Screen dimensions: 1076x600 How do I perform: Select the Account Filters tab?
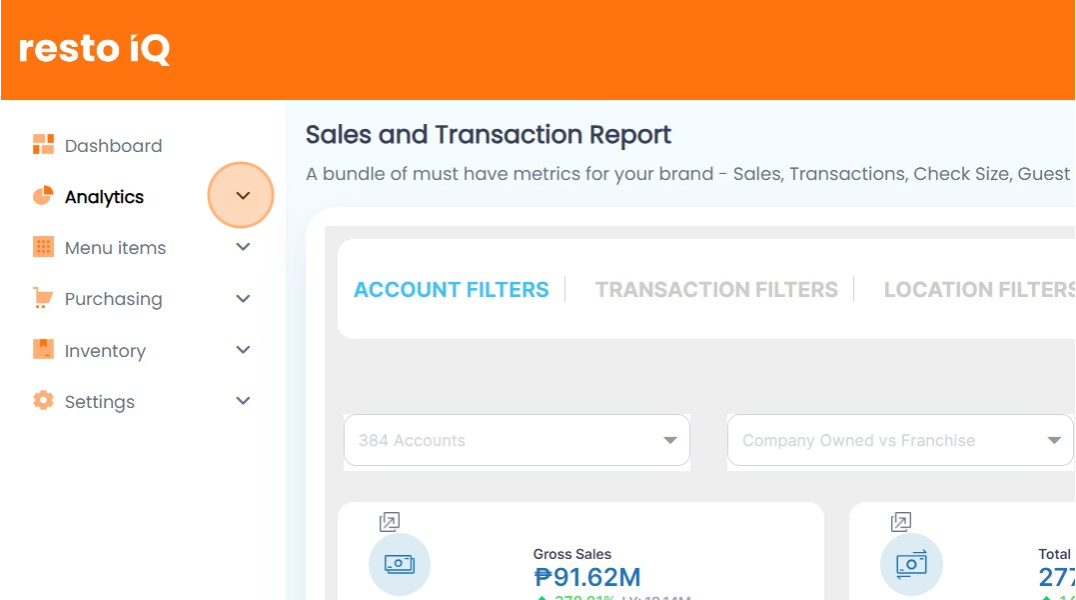click(x=451, y=290)
